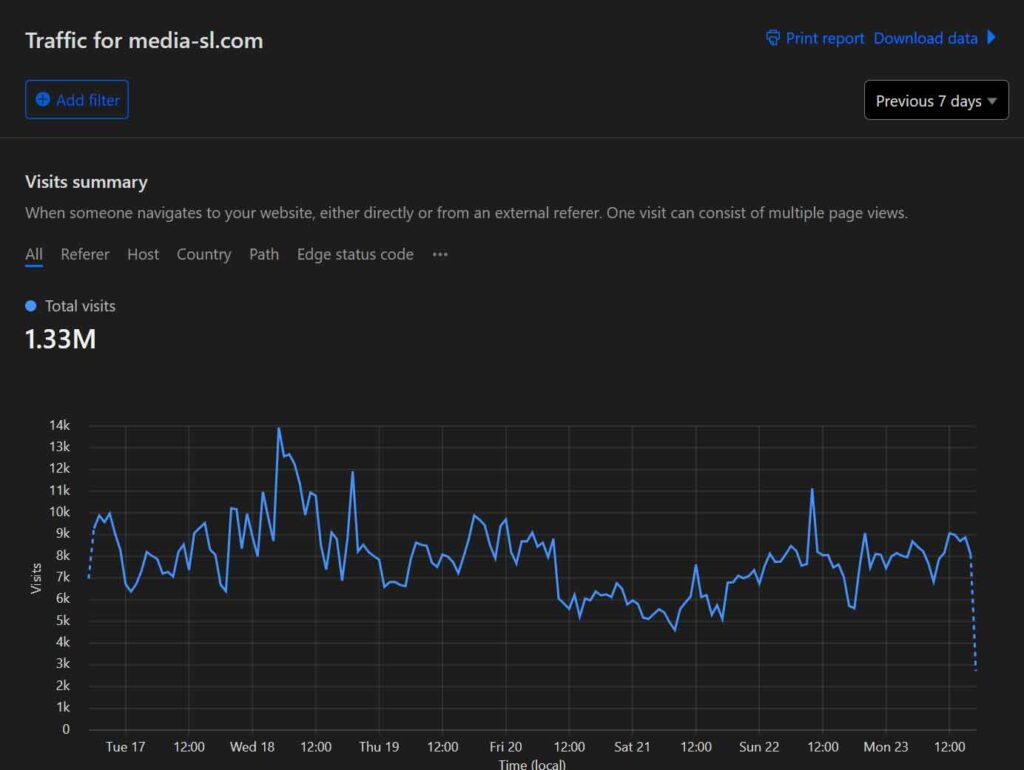Click the 11k spike after Sun 22
The height and width of the screenshot is (770, 1024).
(x=812, y=490)
